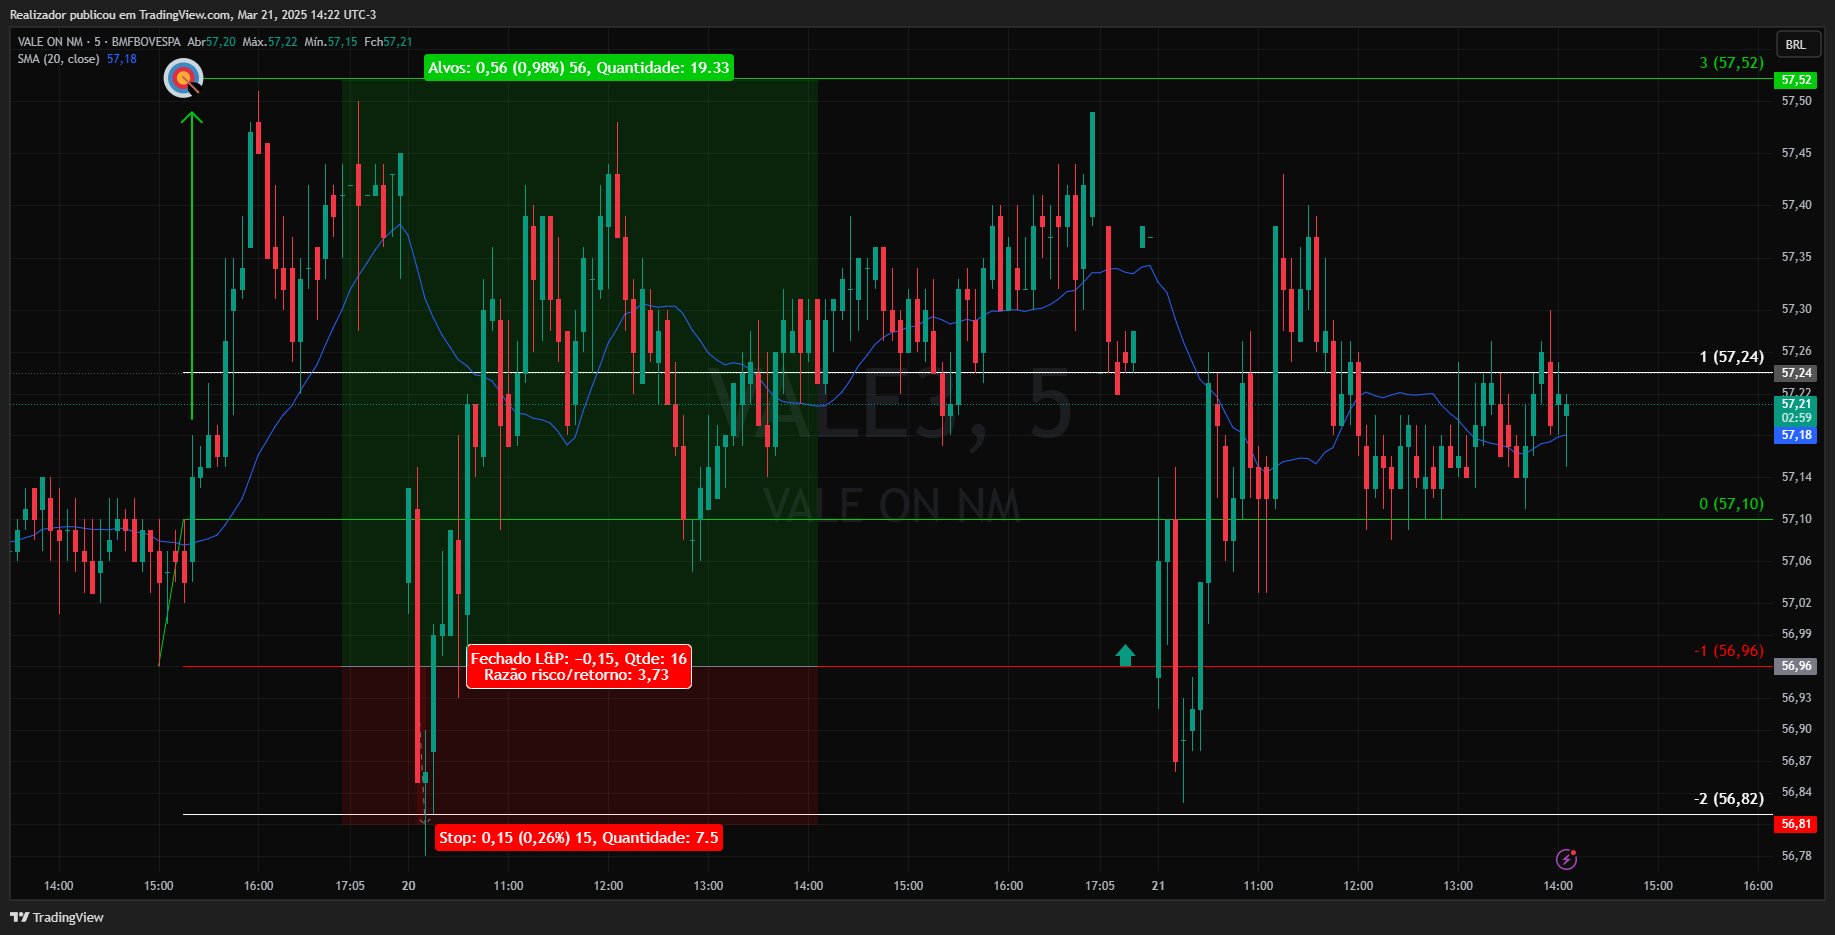Click the target bullseye icon

183,78
